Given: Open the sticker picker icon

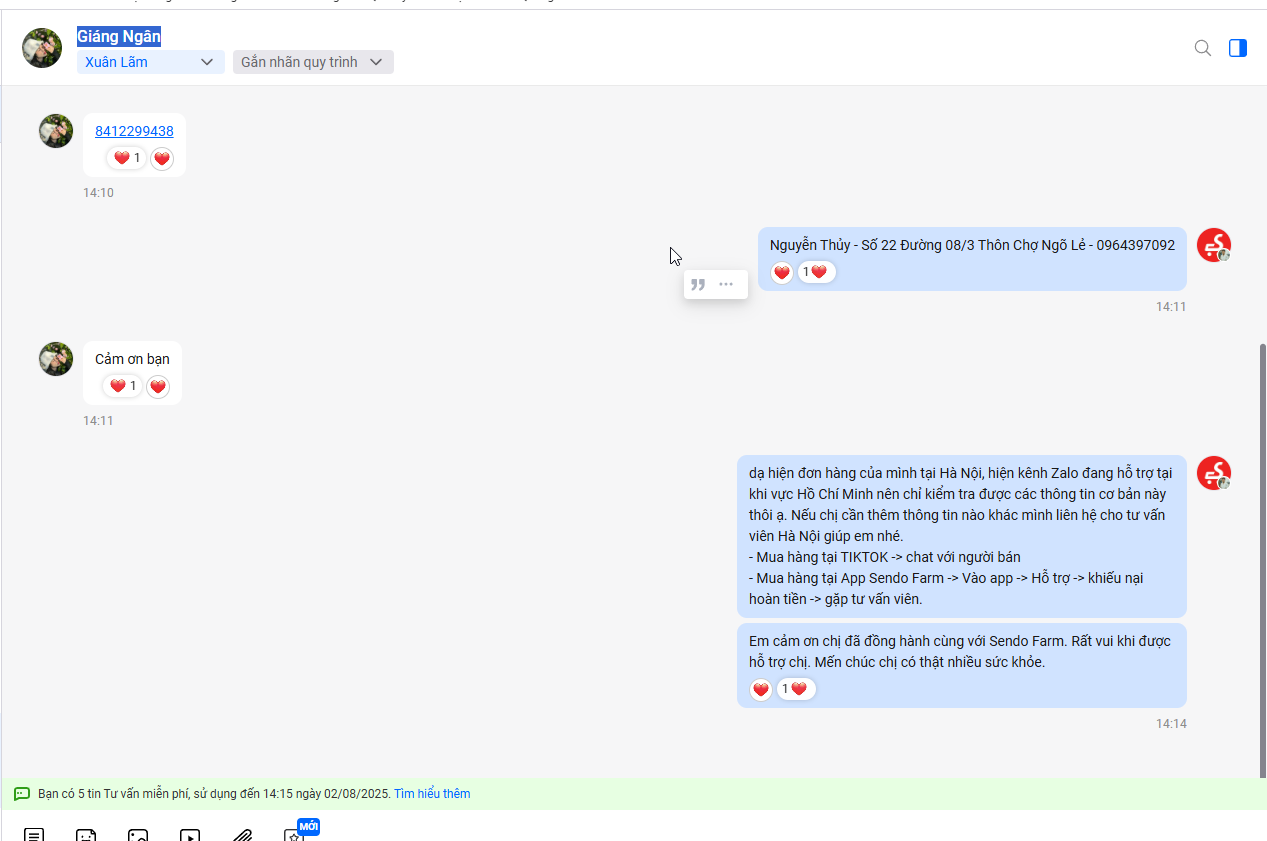Looking at the screenshot, I should click(86, 835).
